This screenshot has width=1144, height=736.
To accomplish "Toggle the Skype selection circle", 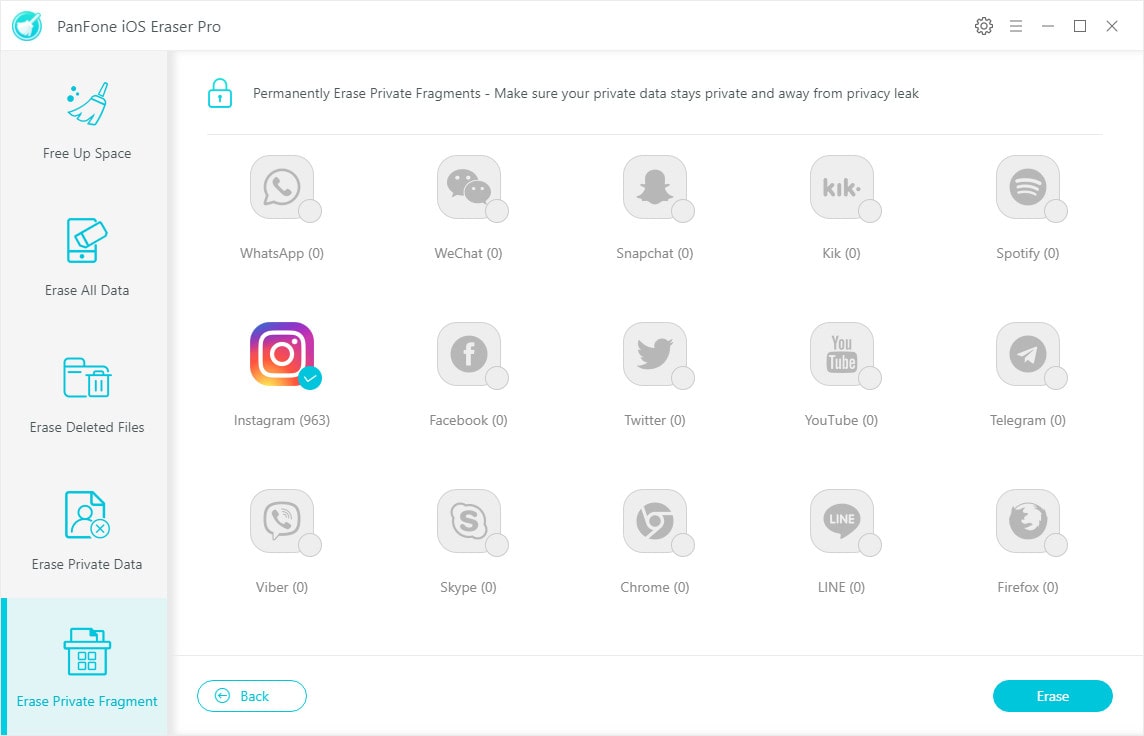I will click(x=497, y=545).
